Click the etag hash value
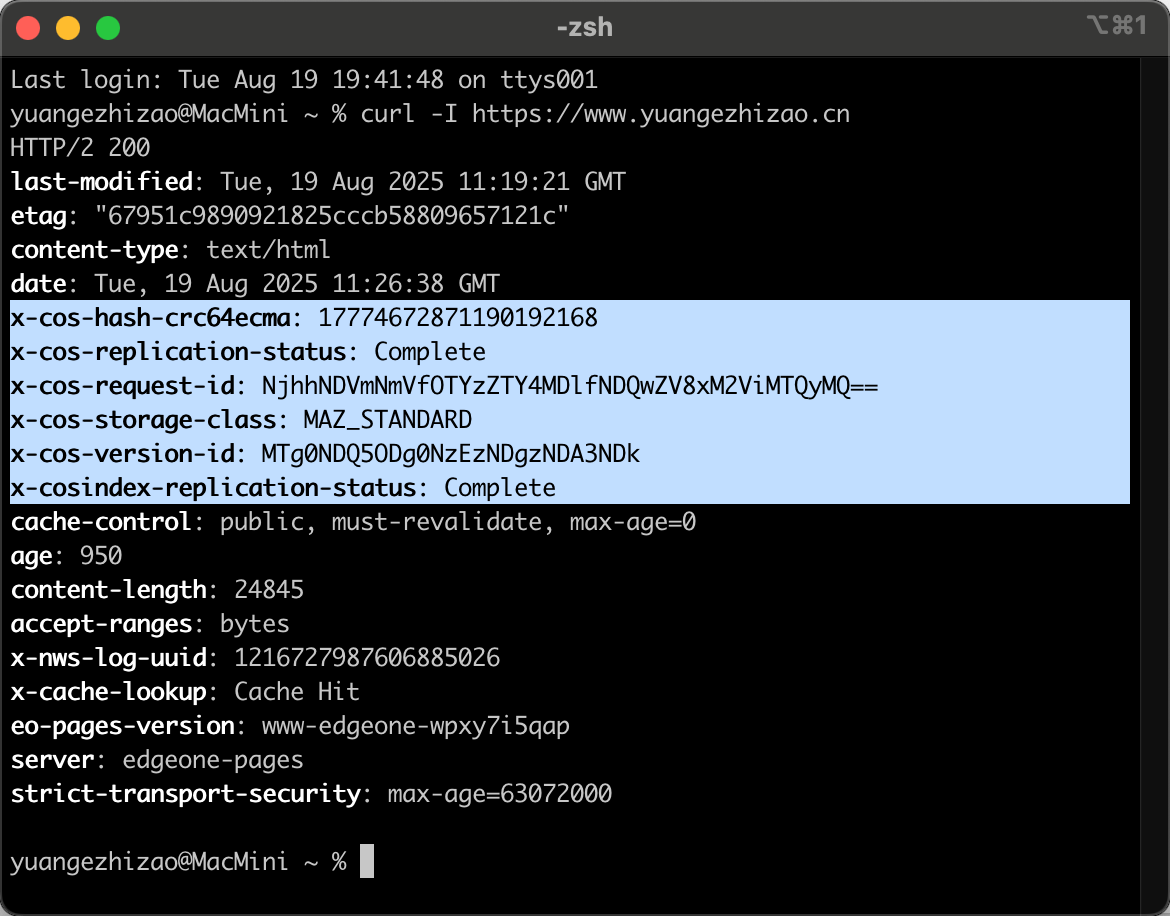Viewport: 1170px width, 916px height. (x=331, y=216)
